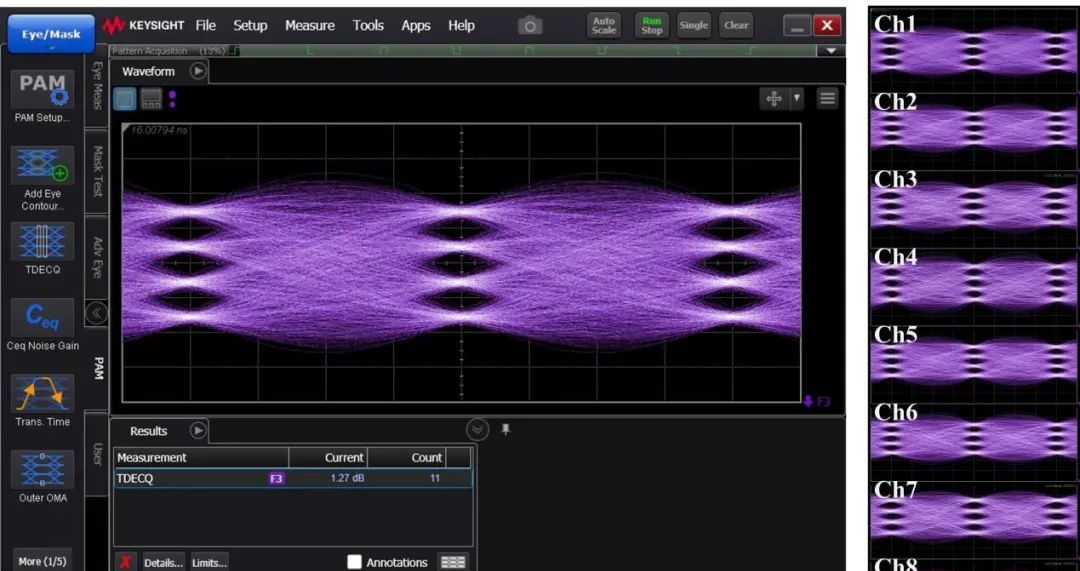
Task: Select the Ch5 eye diagram thumbnail
Action: point(974,362)
